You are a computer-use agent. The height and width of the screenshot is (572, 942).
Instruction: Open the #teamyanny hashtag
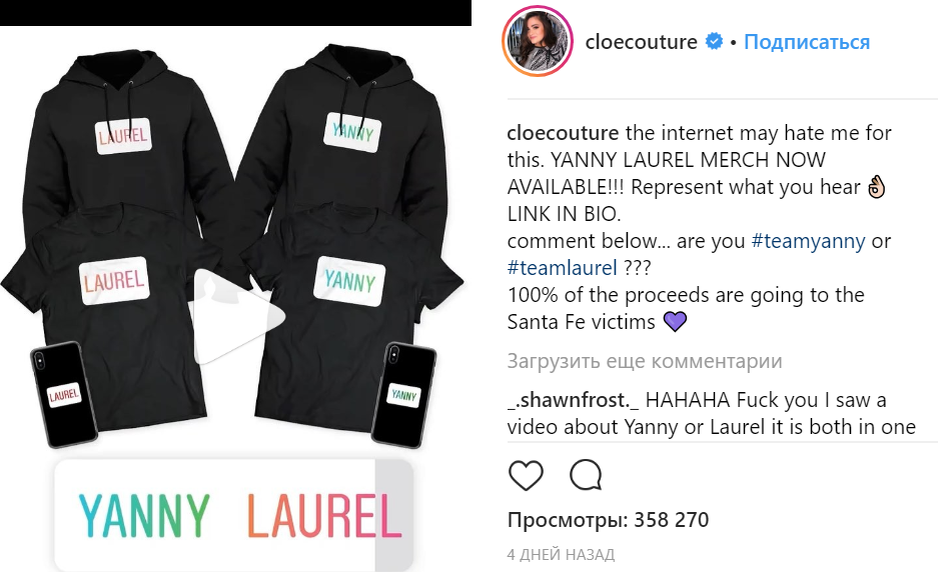(808, 241)
